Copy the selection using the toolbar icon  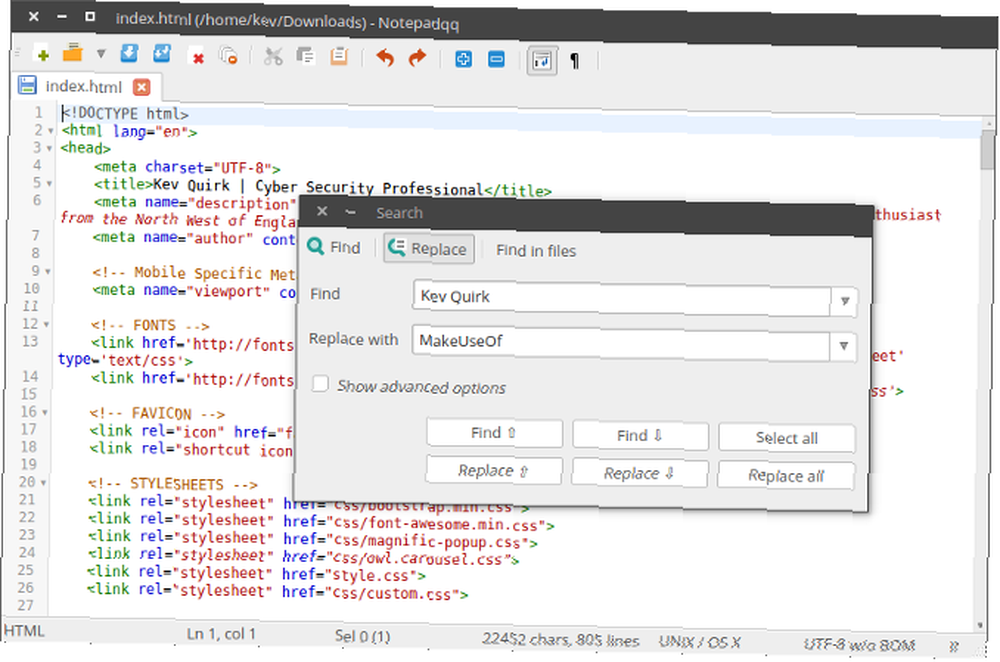pyautogui.click(x=305, y=56)
